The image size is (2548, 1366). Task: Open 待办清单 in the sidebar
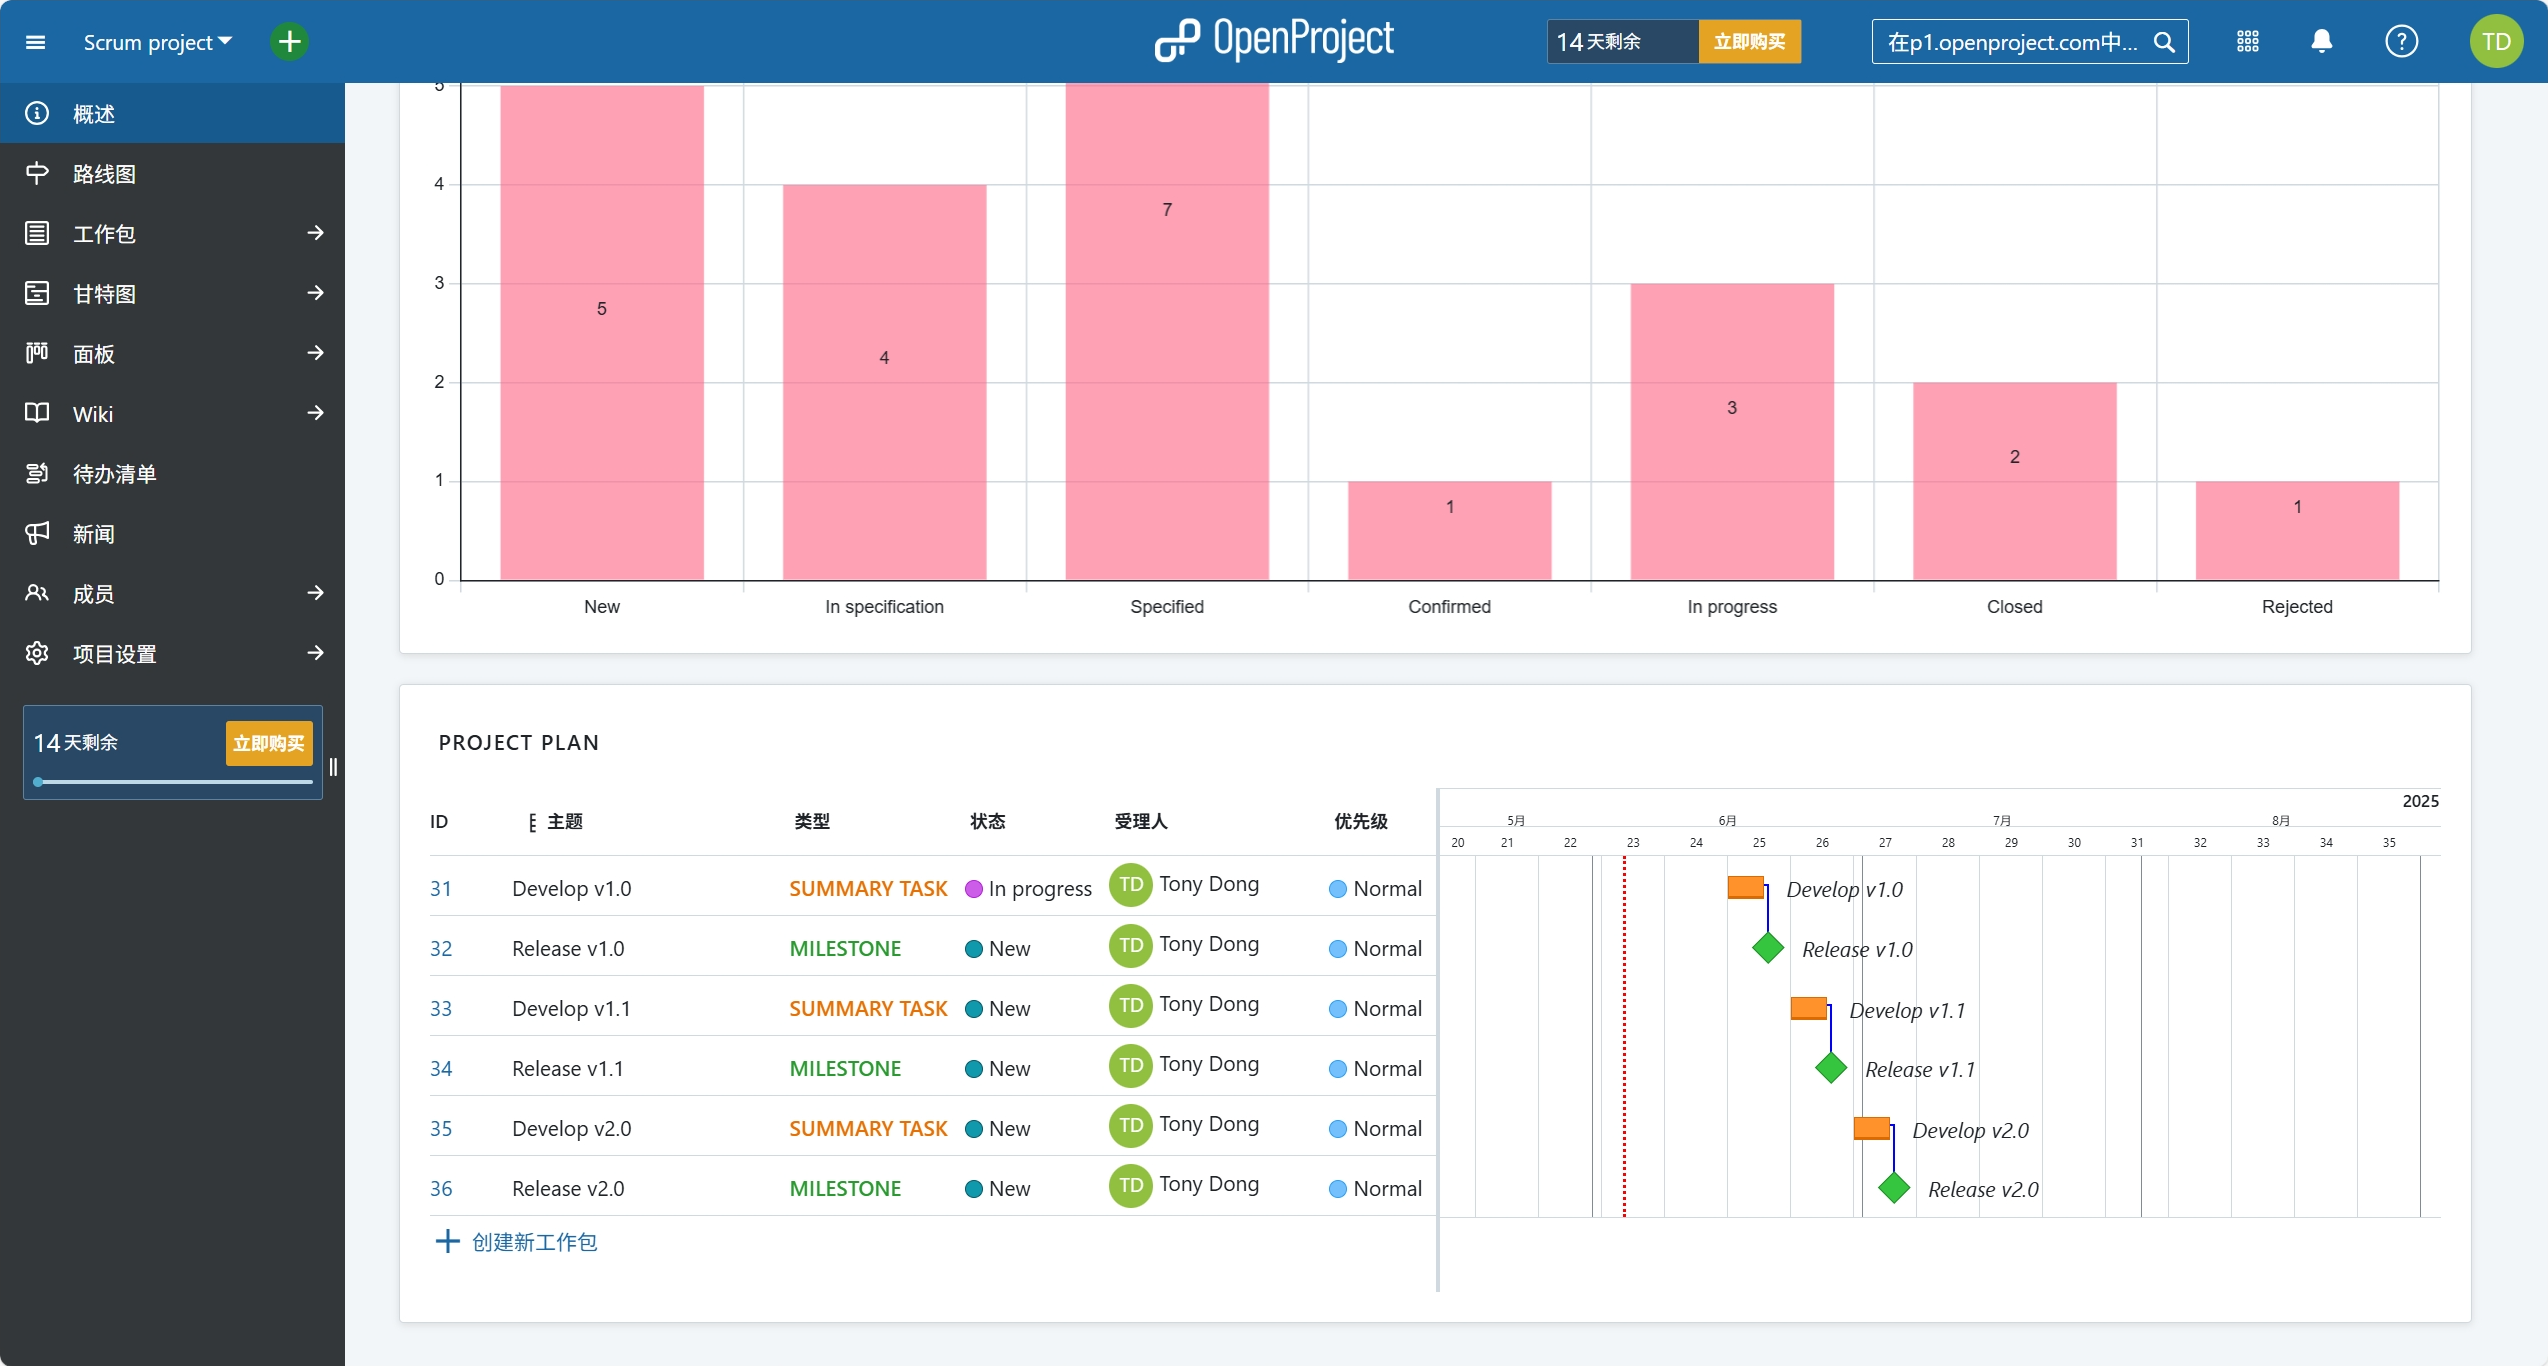(172, 473)
